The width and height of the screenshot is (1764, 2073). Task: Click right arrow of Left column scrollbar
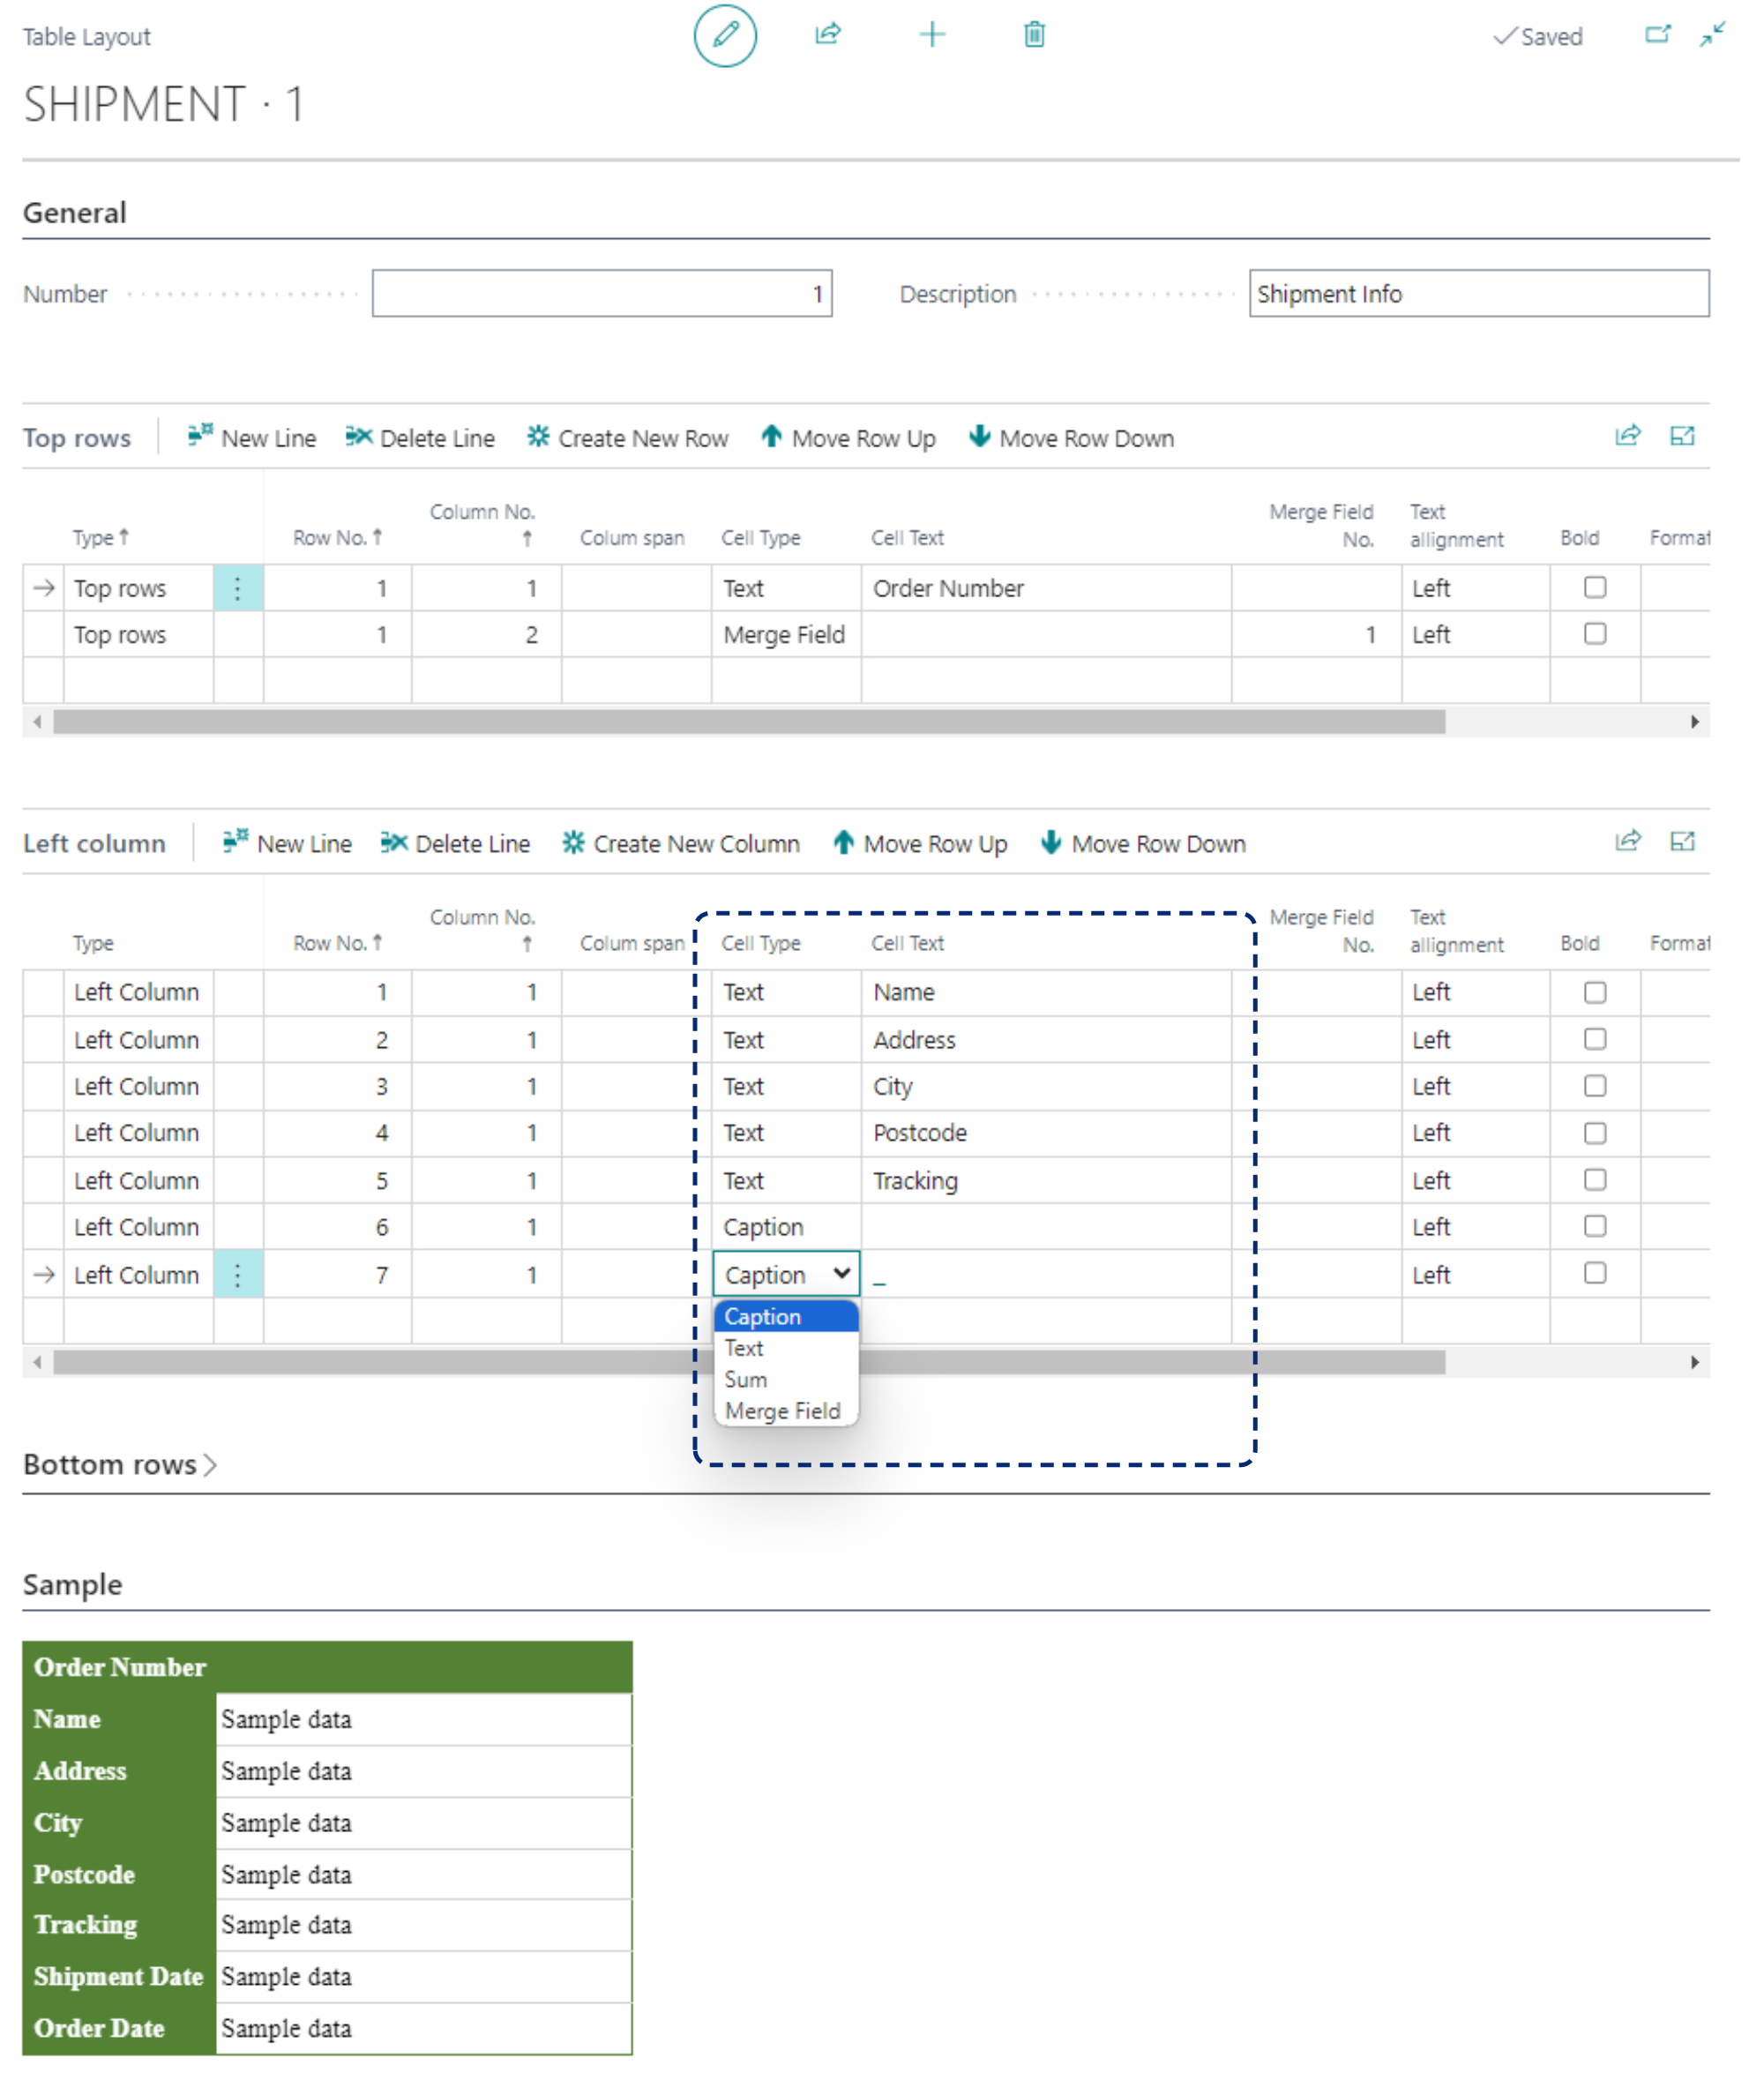point(1694,1361)
